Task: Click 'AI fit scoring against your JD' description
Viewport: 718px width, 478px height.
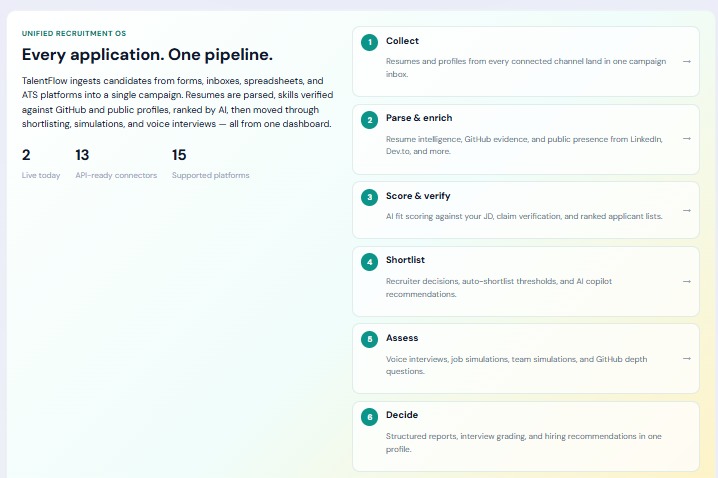Action: pos(524,216)
